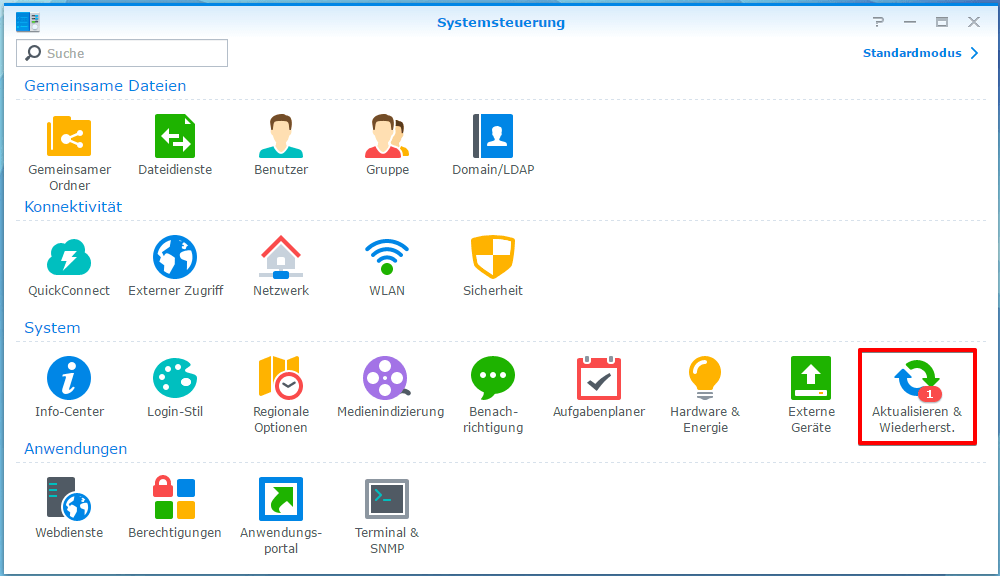
Task: Open Aktualisieren & Wiederherst. icon
Action: tap(917, 380)
